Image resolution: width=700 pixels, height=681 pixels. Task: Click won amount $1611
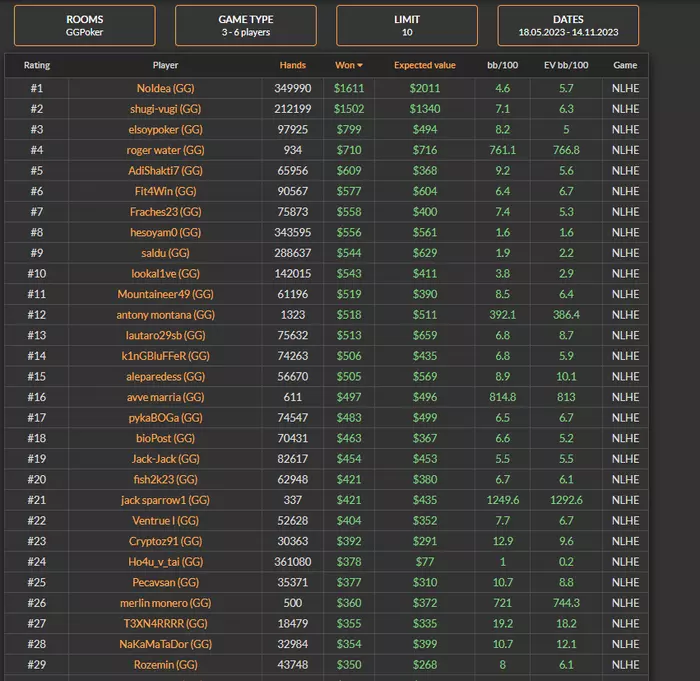(x=349, y=88)
